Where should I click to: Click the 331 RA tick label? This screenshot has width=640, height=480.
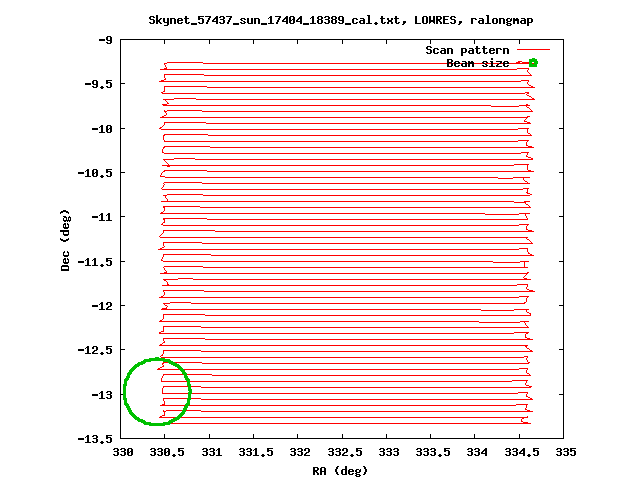click(x=211, y=452)
